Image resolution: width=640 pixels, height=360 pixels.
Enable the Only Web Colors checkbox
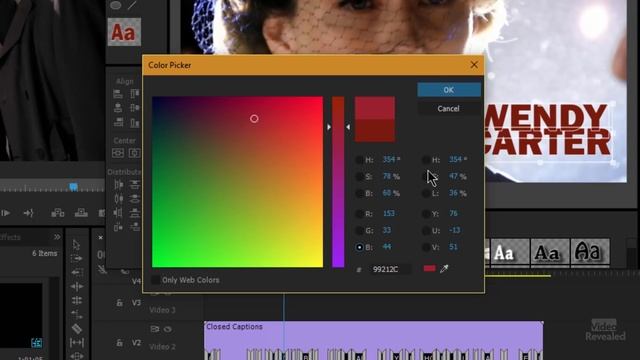pos(156,280)
